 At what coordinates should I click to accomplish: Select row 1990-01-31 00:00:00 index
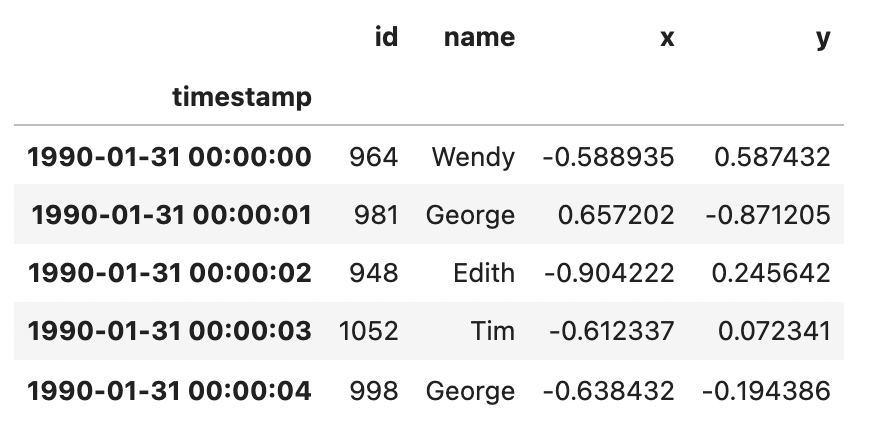pyautogui.click(x=169, y=157)
